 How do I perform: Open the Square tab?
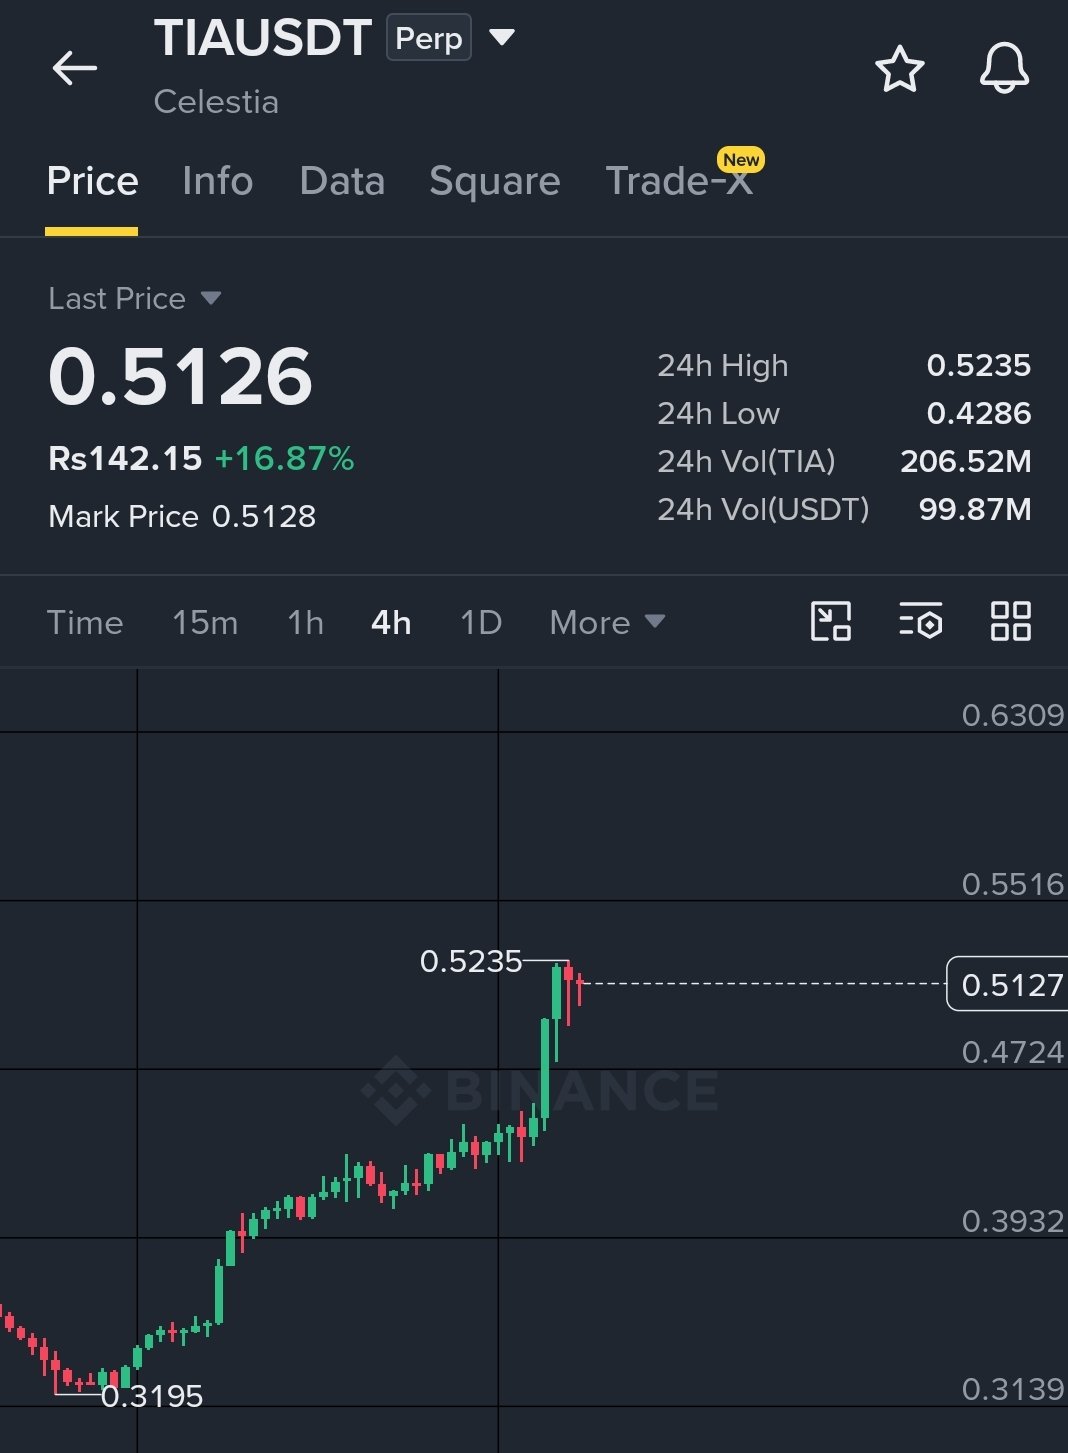(x=495, y=181)
